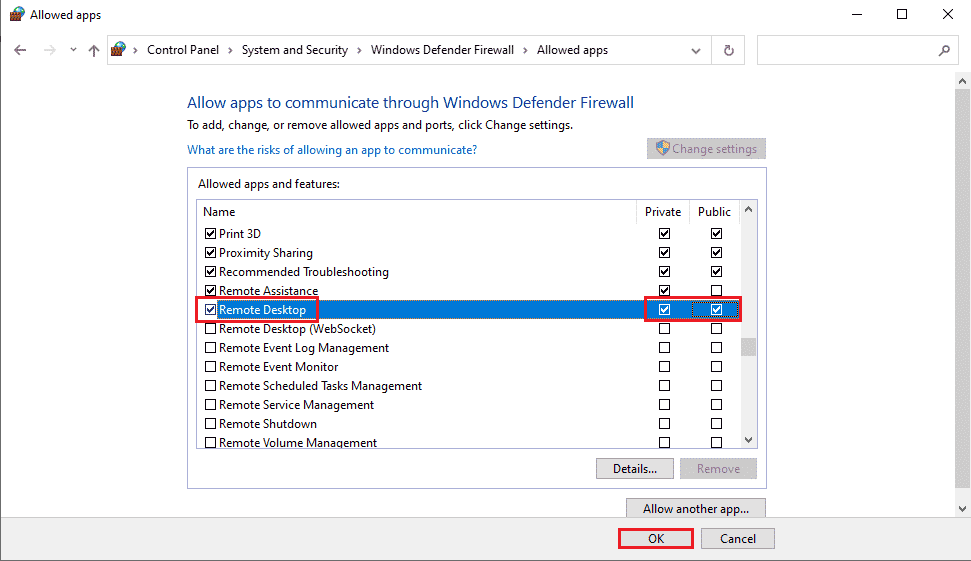971x561 pixels.
Task: Open the risks of allowing an app link
Action: 332,150
